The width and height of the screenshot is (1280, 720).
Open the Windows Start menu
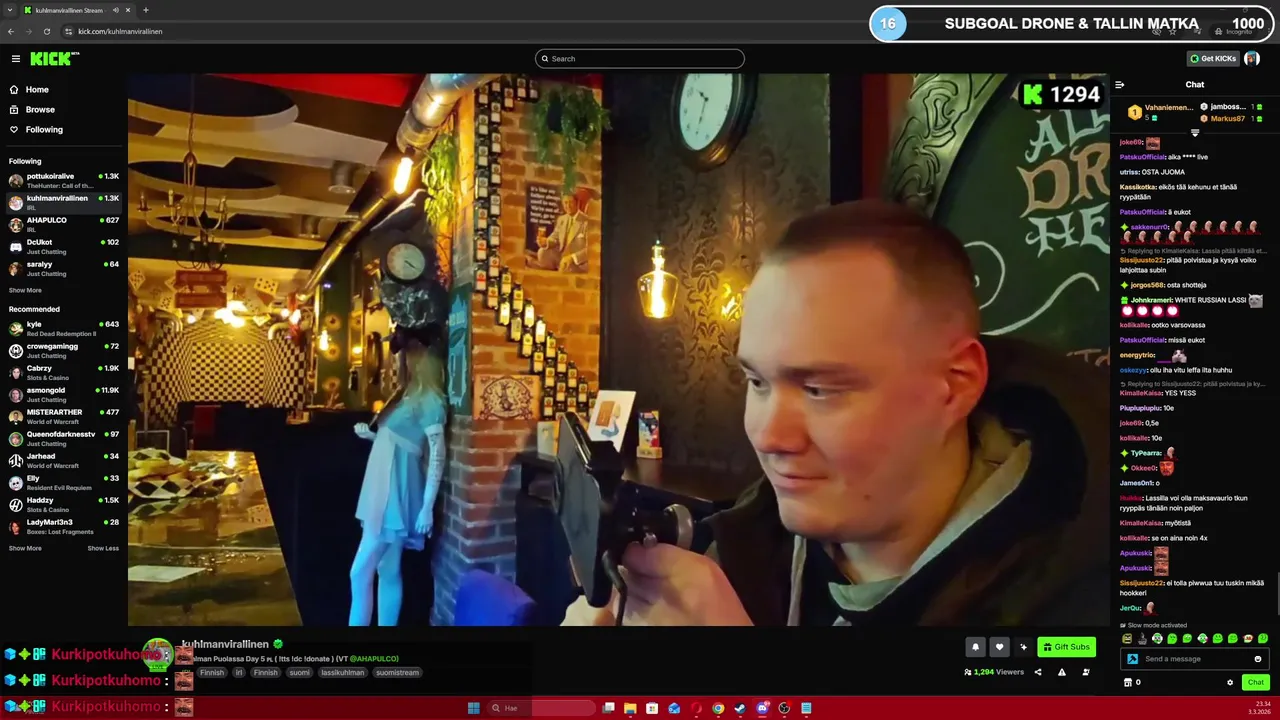click(474, 708)
